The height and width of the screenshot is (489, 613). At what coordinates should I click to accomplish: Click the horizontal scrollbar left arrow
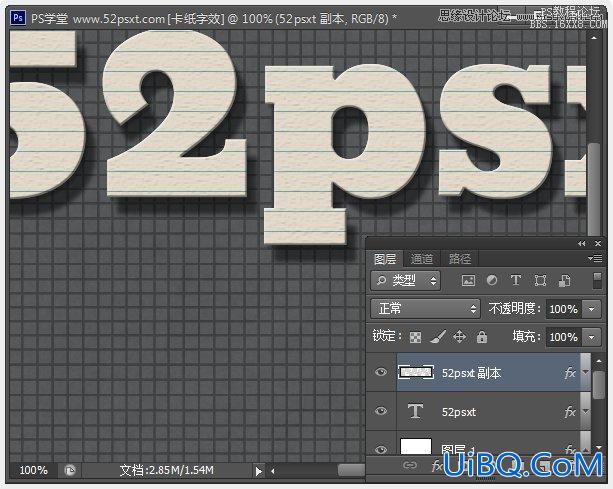272,471
